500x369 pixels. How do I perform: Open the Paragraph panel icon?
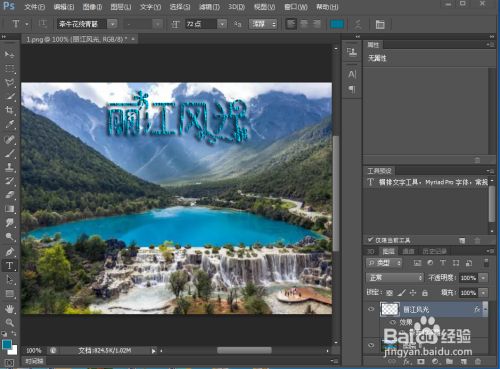(x=352, y=89)
